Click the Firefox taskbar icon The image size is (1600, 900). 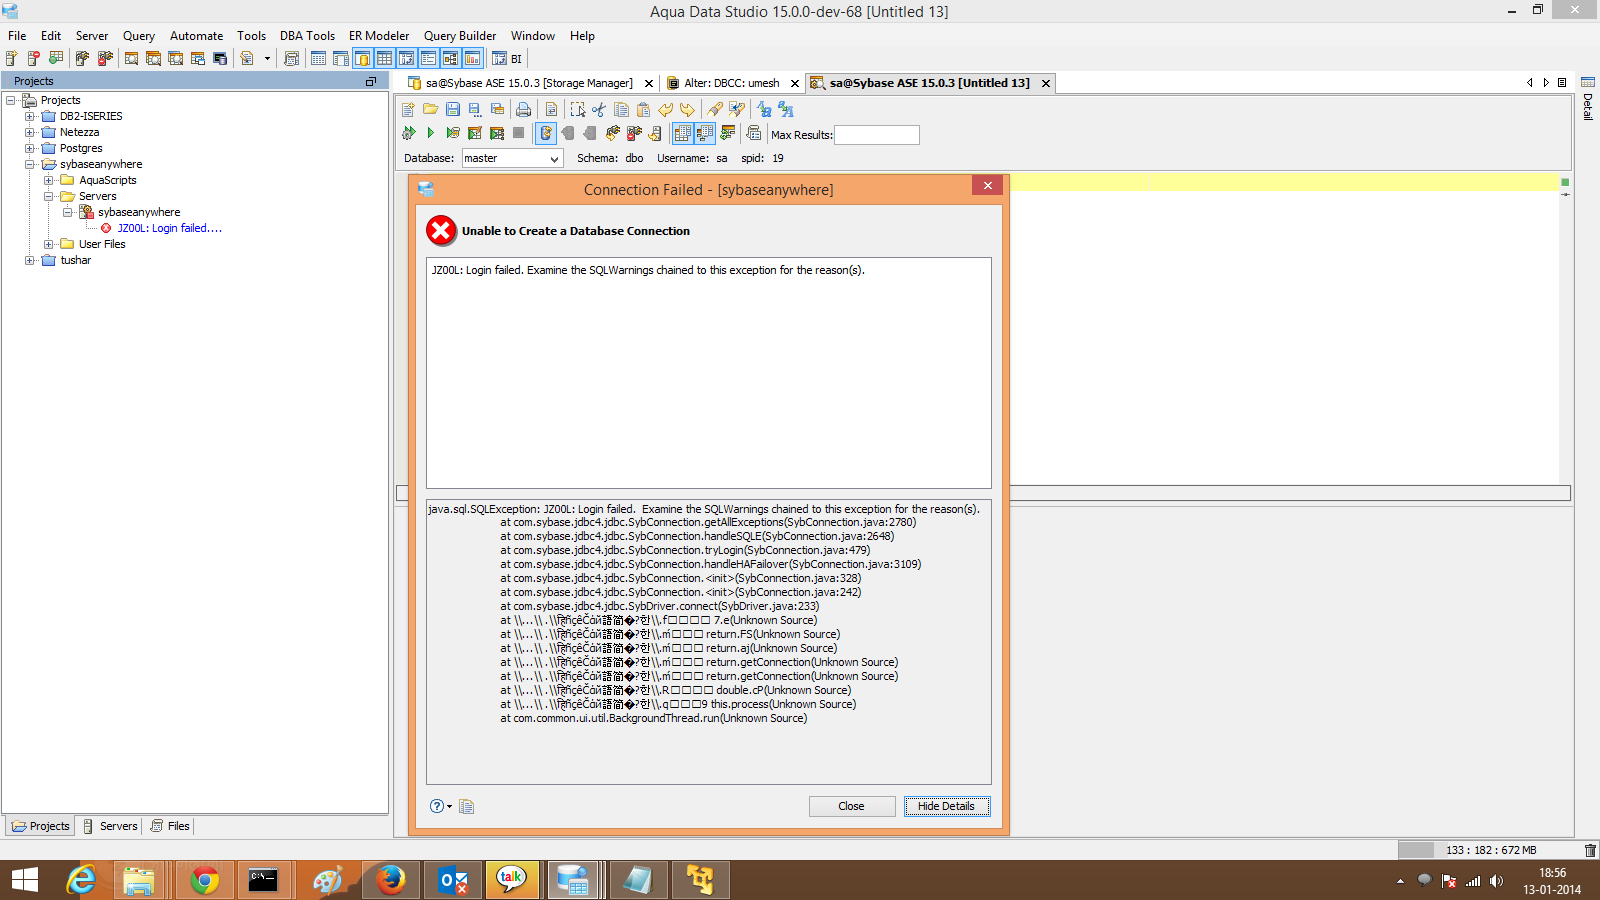point(390,880)
